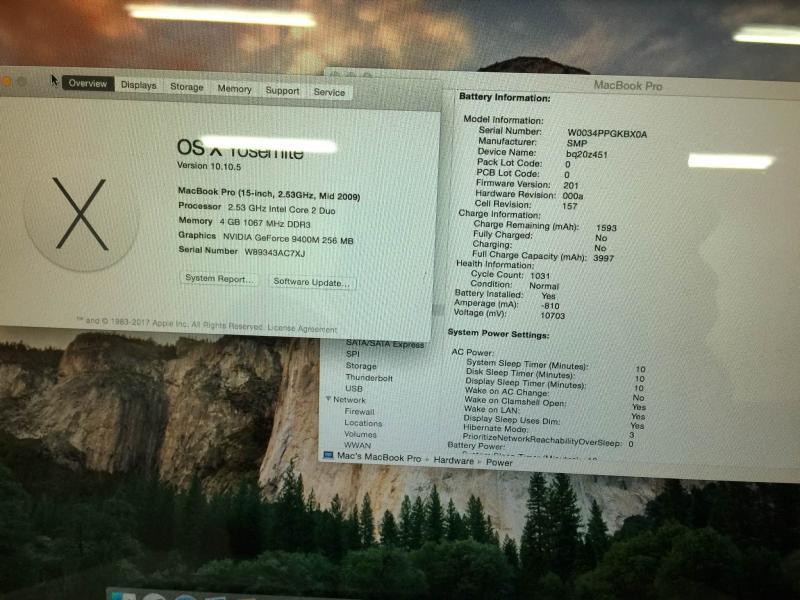The height and width of the screenshot is (600, 800).
Task: Select Thunderbolt in the sidebar
Action: pyautogui.click(x=369, y=378)
